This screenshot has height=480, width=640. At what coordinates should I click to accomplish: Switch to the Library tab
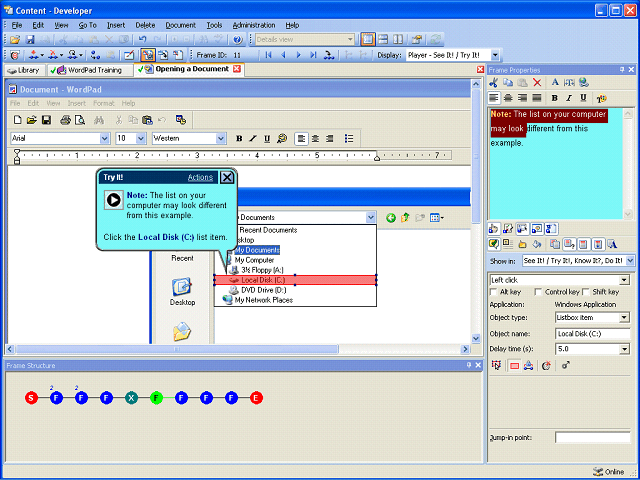point(25,70)
